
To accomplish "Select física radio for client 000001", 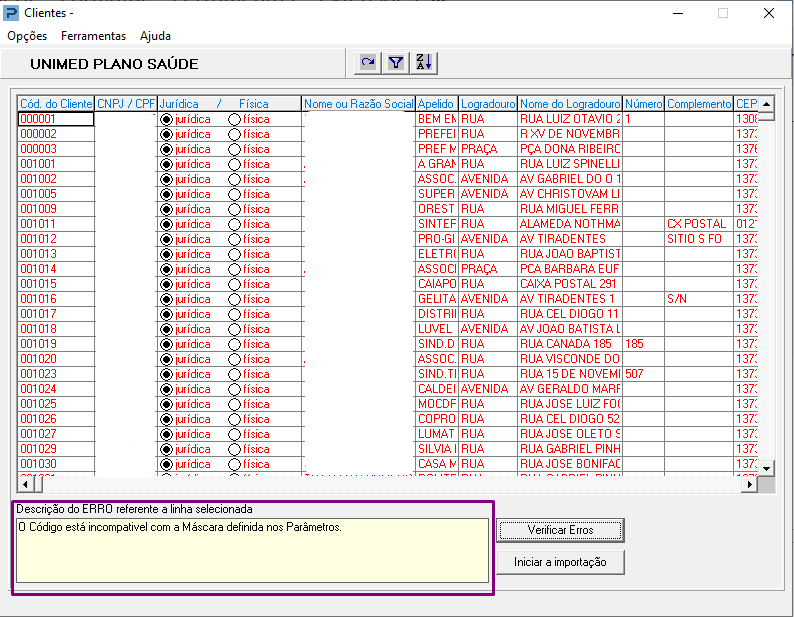I will pyautogui.click(x=234, y=120).
